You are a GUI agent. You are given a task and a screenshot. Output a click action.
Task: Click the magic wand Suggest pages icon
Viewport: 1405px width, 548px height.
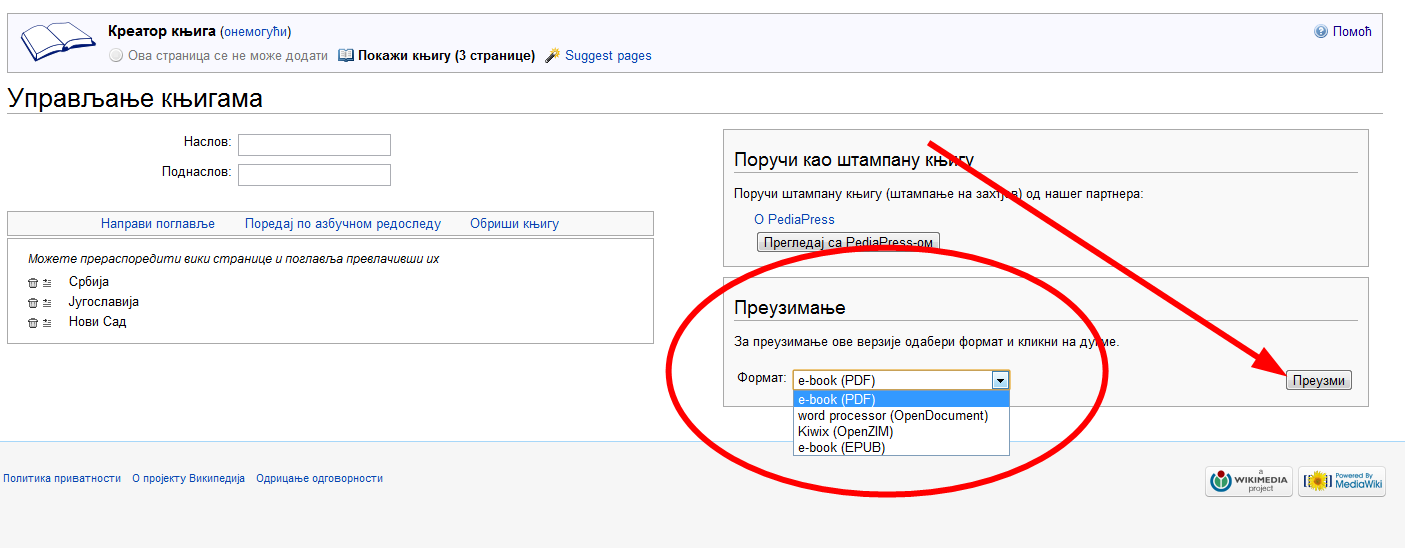click(x=552, y=56)
